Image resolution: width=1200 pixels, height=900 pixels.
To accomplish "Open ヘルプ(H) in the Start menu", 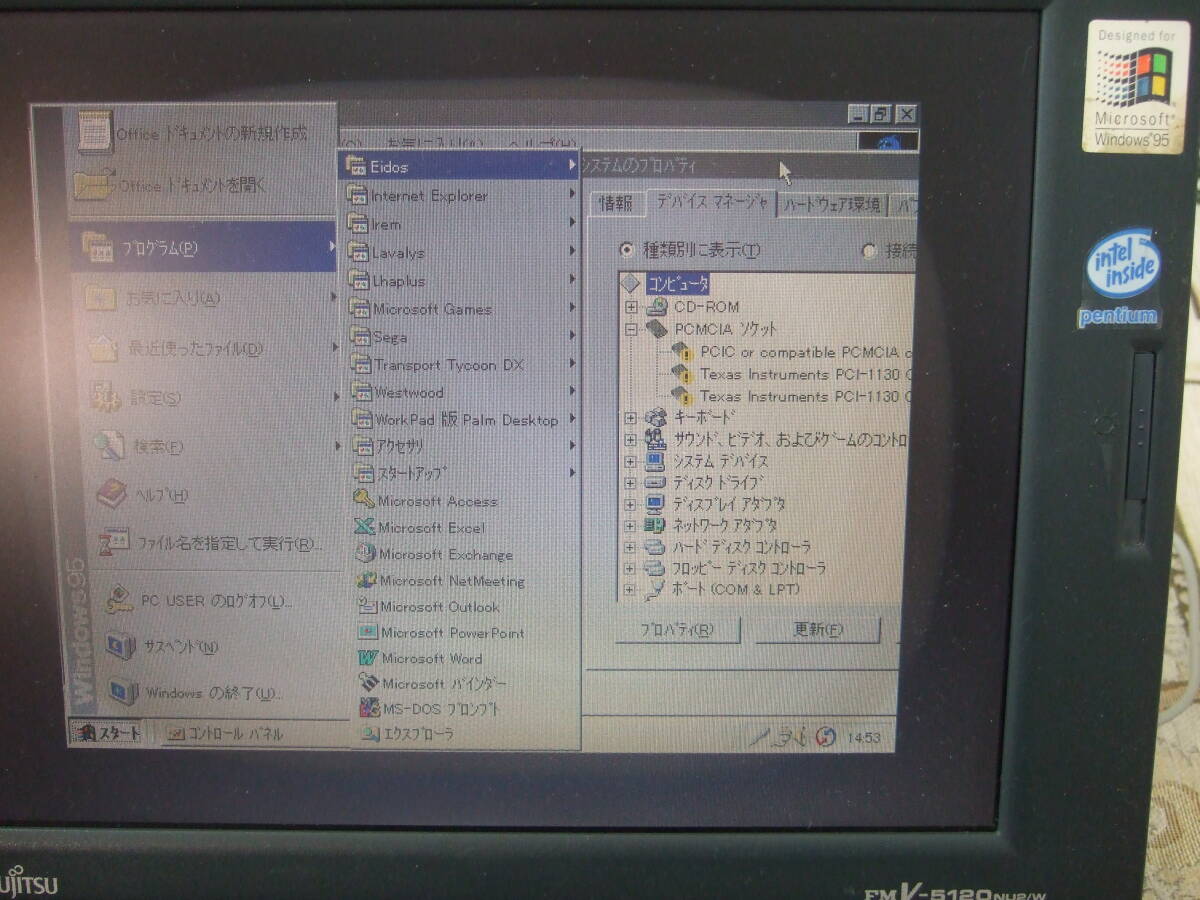I will pos(218,495).
